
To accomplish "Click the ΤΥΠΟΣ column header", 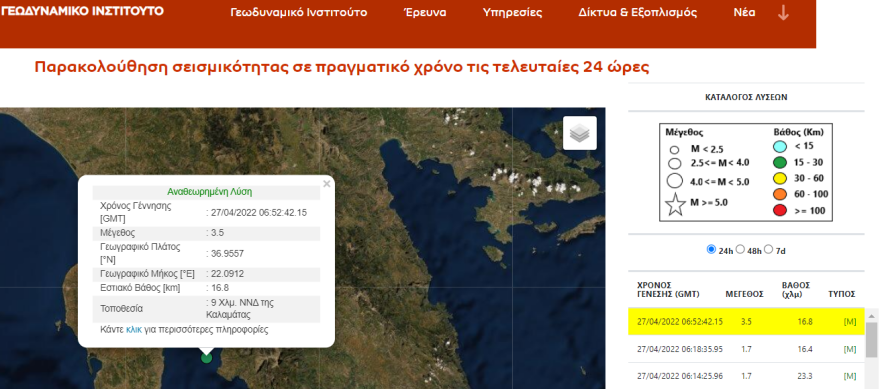I will coord(841,294).
